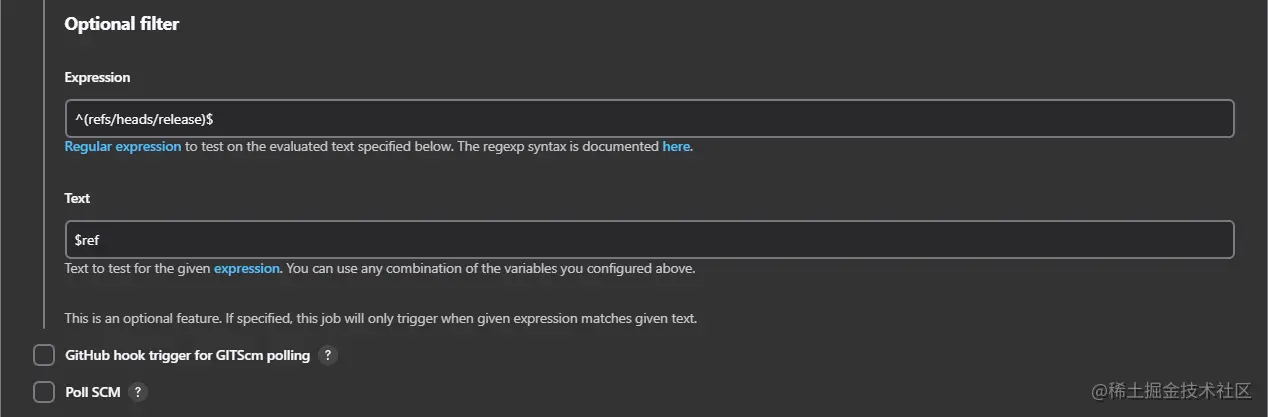This screenshot has height=417, width=1268.
Task: Click the "Optional filter" heading
Action: [x=122, y=24]
